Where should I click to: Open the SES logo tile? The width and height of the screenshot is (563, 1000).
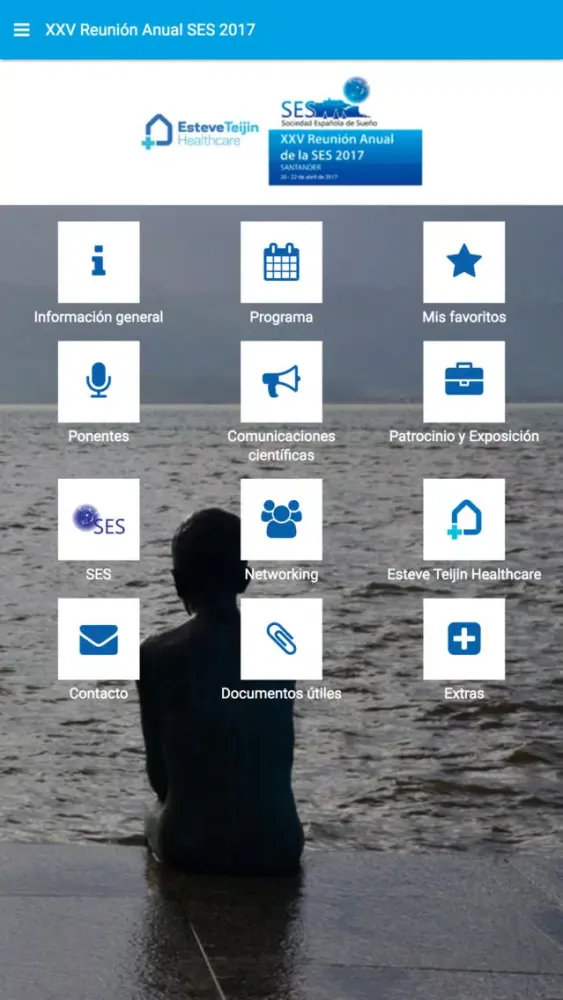pos(99,520)
